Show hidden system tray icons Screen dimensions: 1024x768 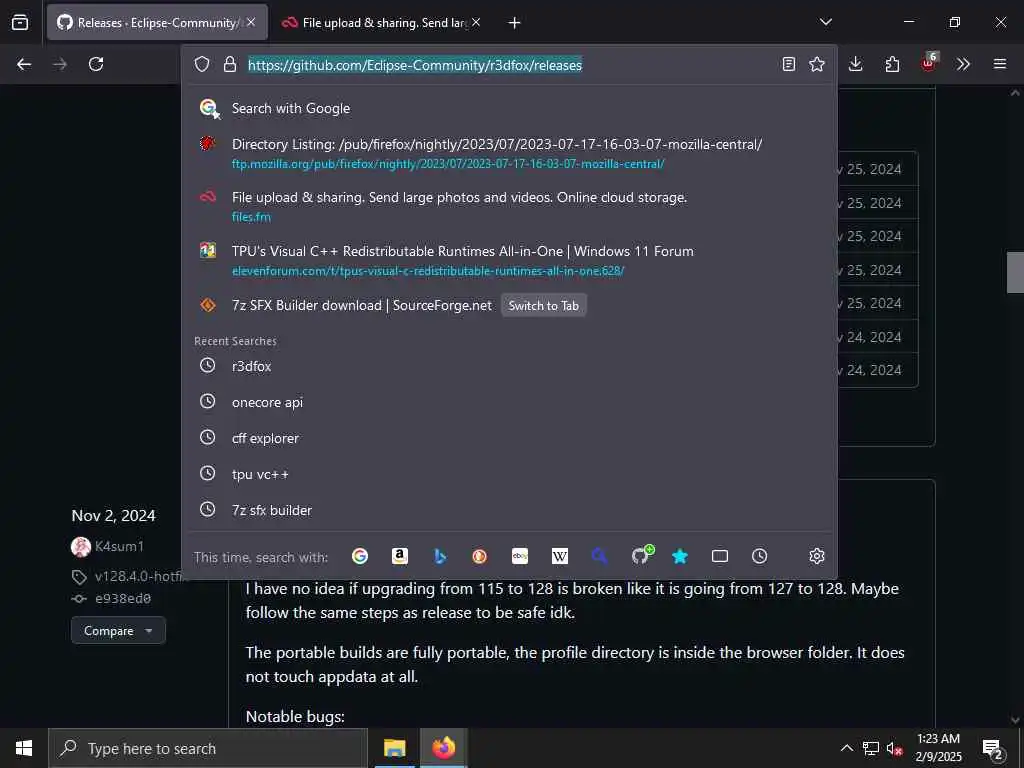coord(846,748)
